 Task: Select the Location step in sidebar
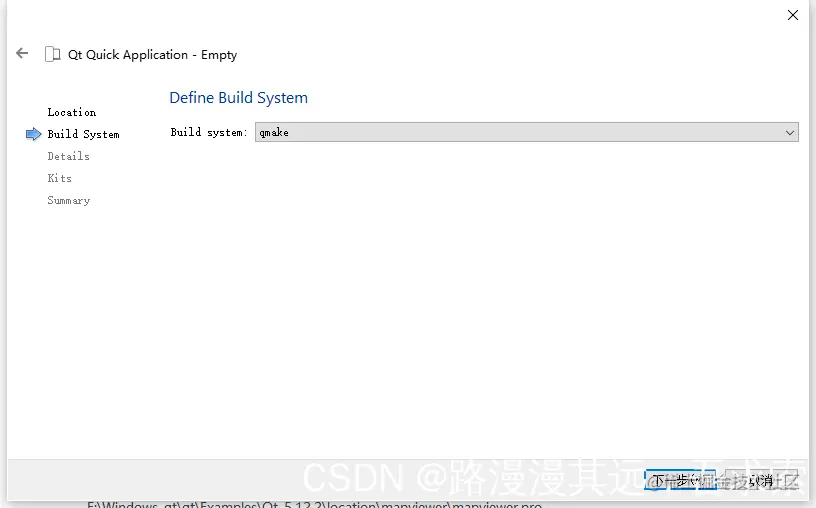point(72,112)
